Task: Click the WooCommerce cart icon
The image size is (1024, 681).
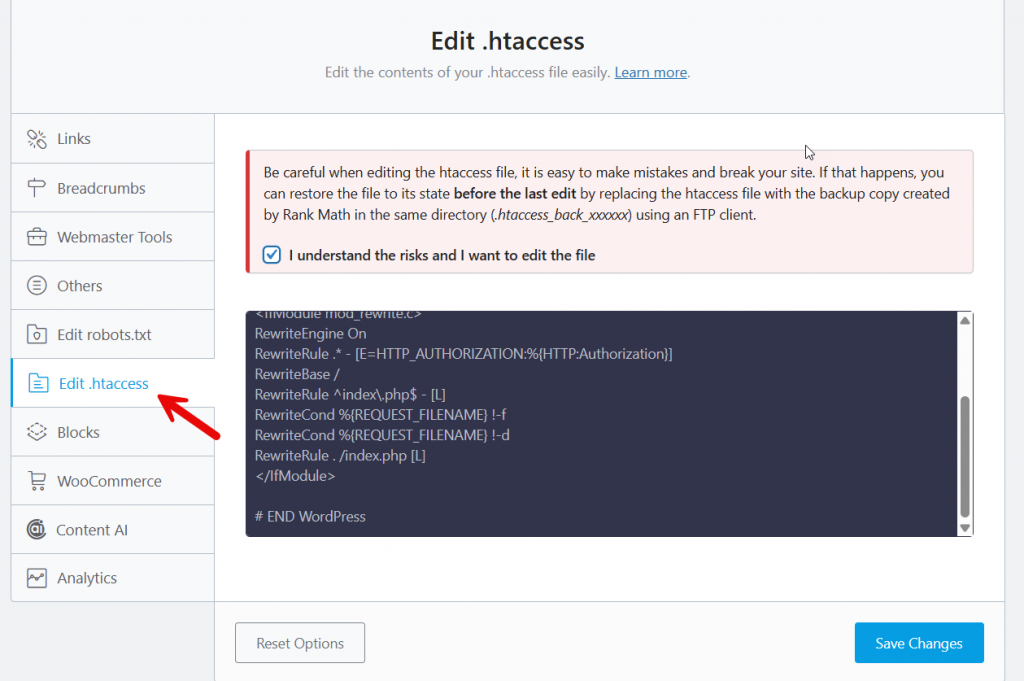Action: click(38, 480)
